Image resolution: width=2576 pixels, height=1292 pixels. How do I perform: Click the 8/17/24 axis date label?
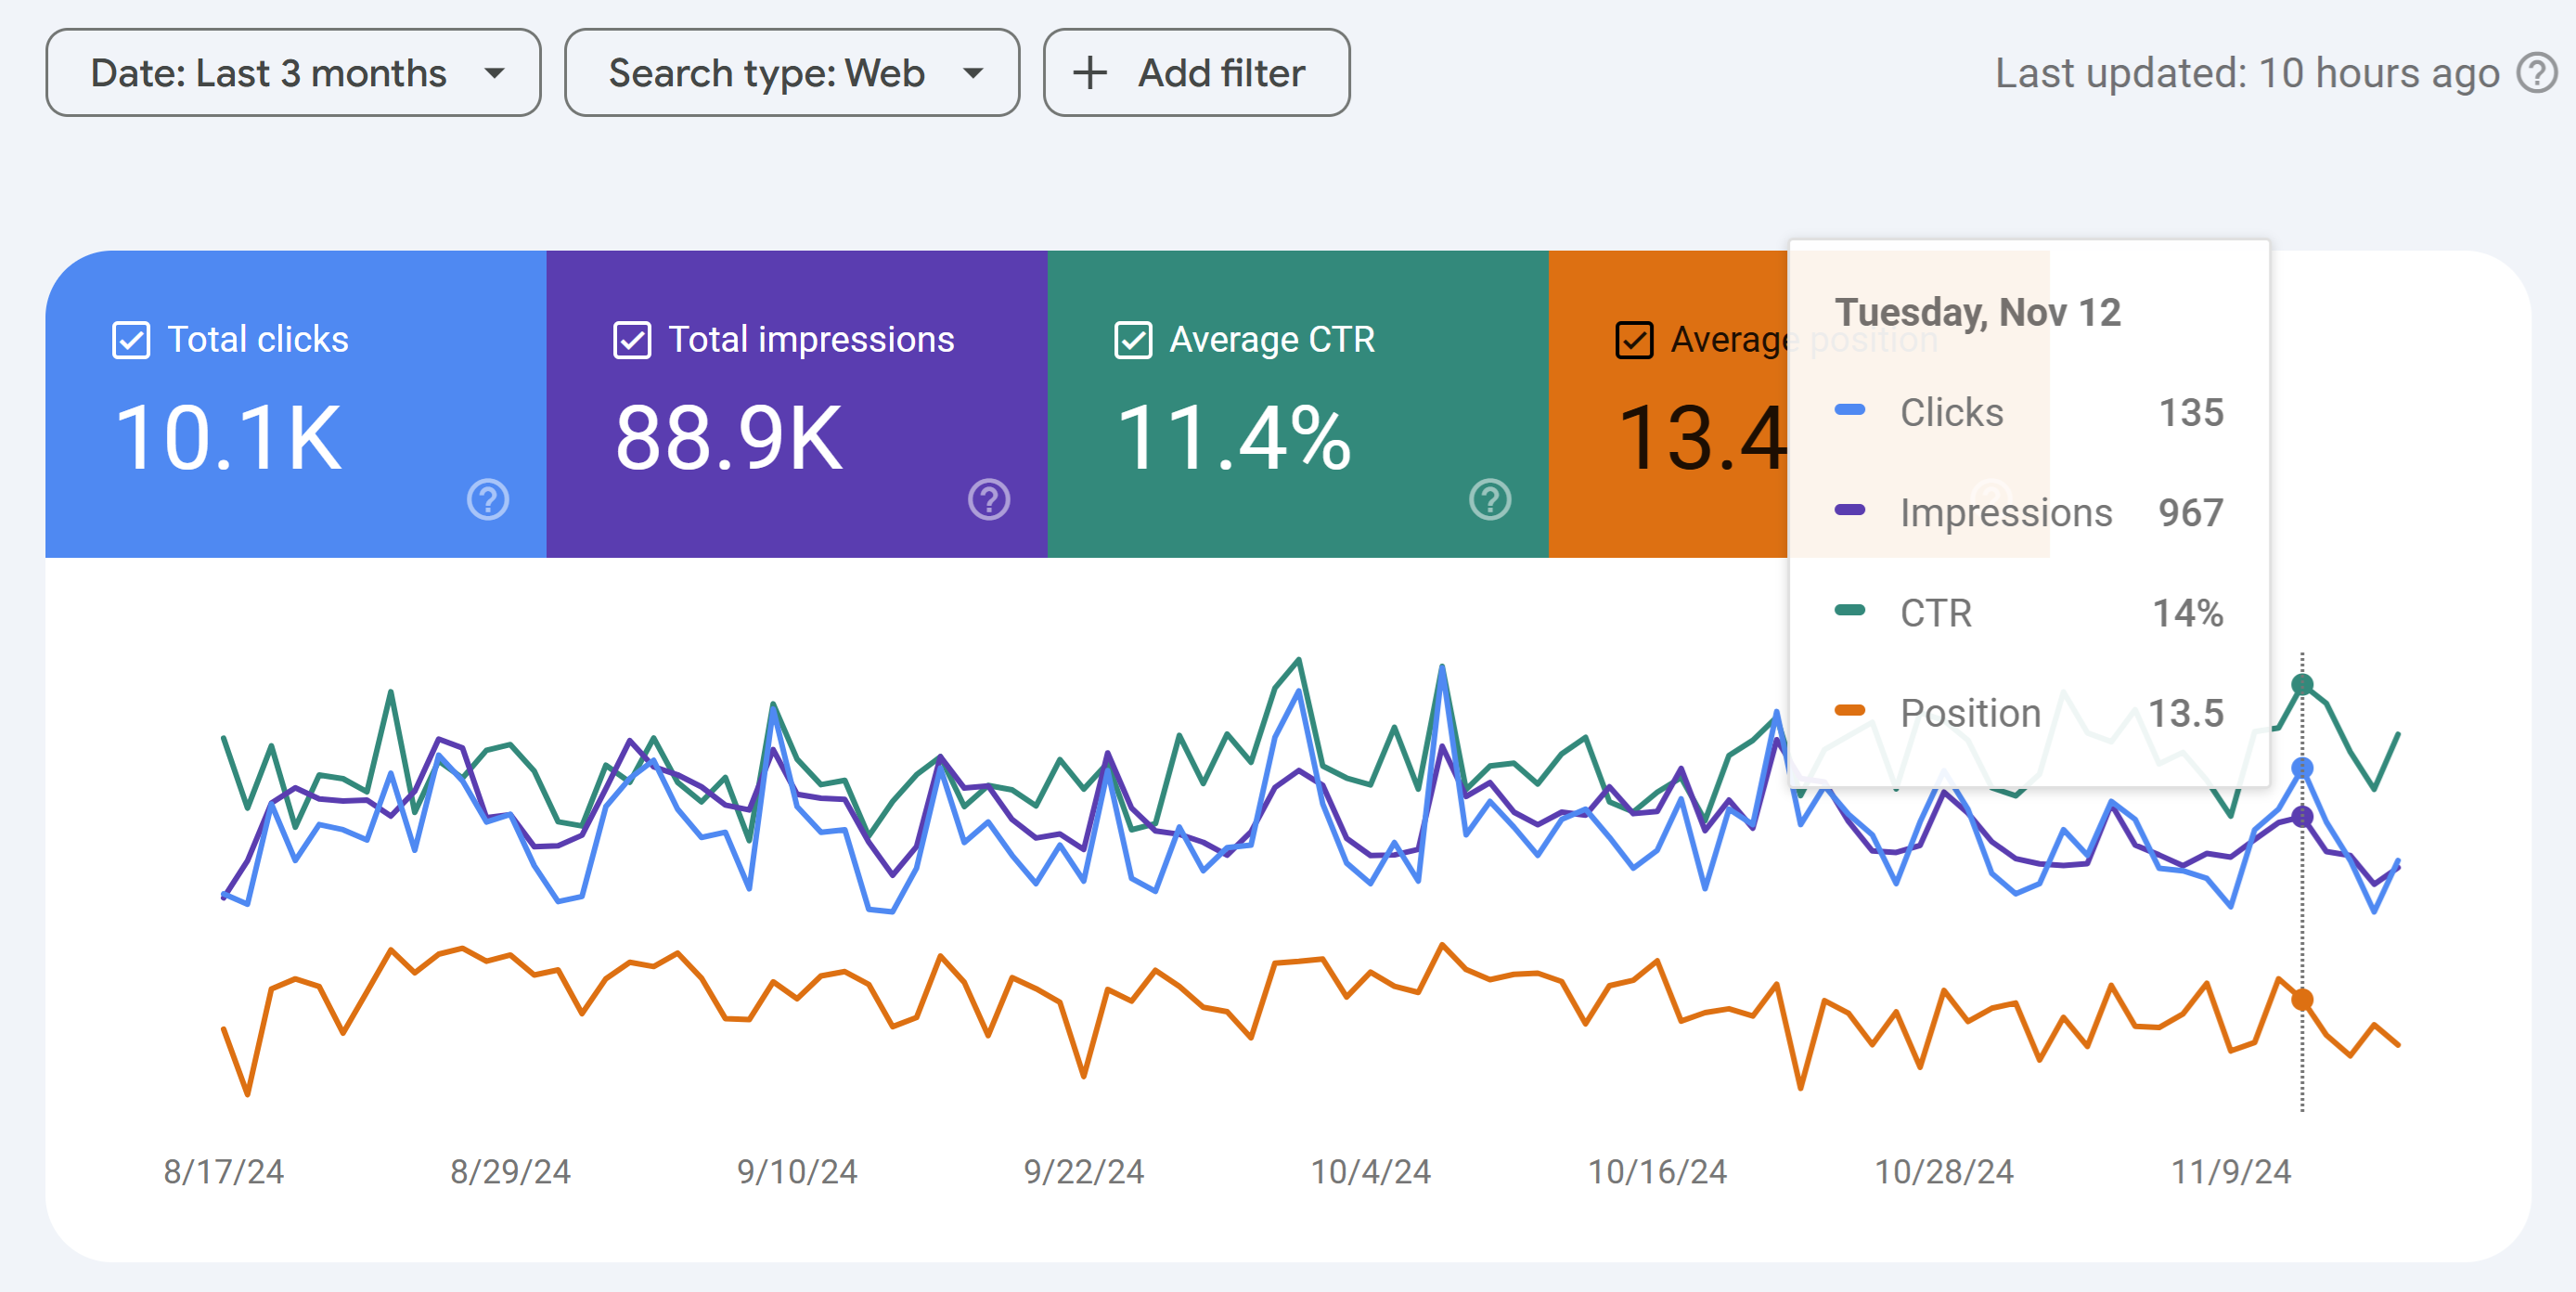coord(224,1171)
